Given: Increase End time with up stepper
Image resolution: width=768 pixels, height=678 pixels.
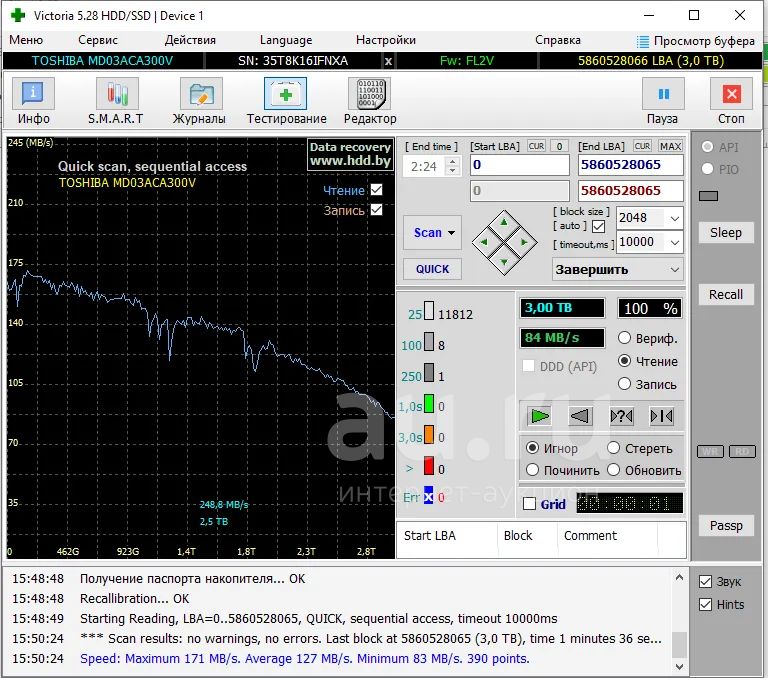Looking at the screenshot, I should click(453, 161).
